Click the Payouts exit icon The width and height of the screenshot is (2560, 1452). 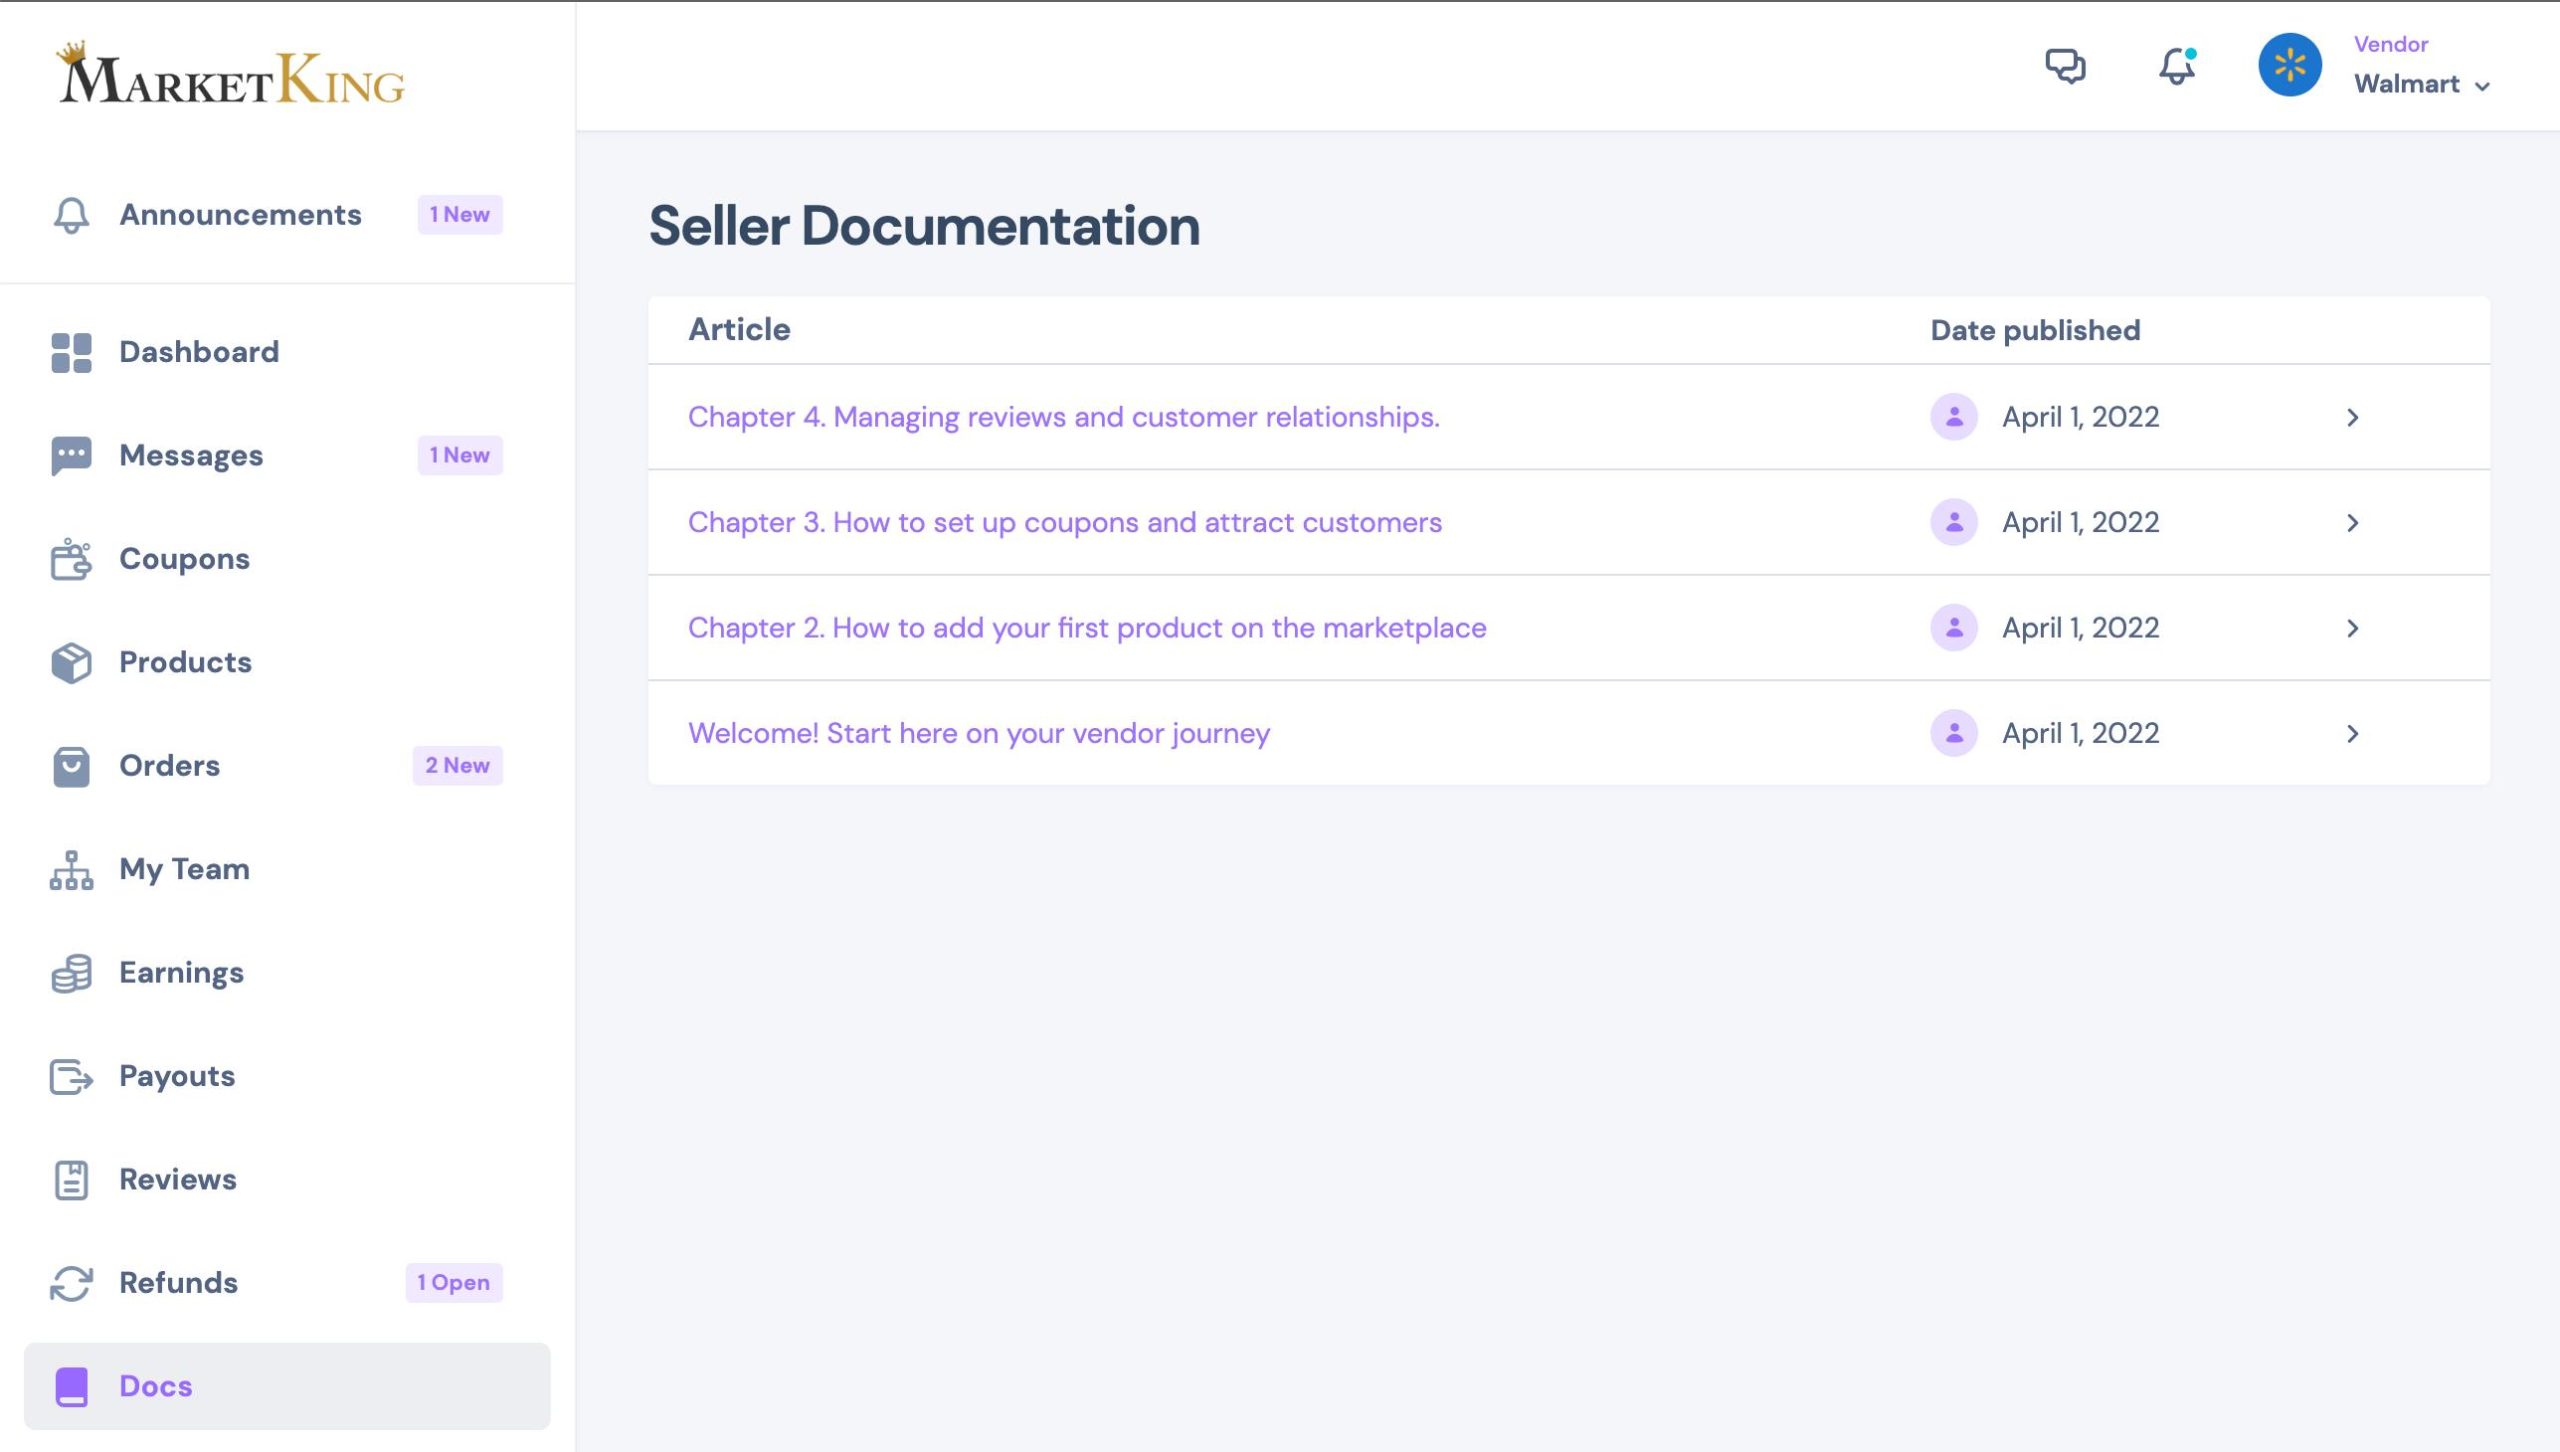[x=71, y=1077]
